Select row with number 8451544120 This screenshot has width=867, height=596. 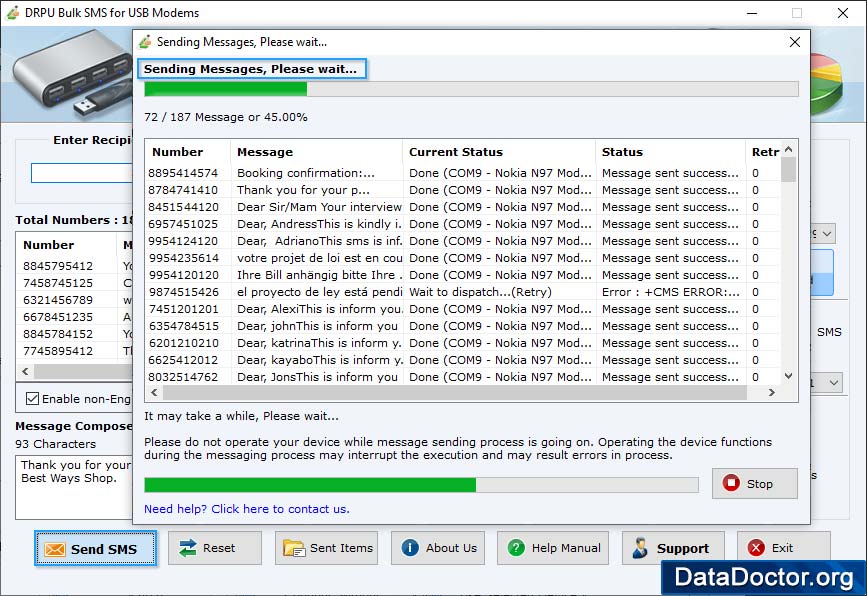click(463, 207)
